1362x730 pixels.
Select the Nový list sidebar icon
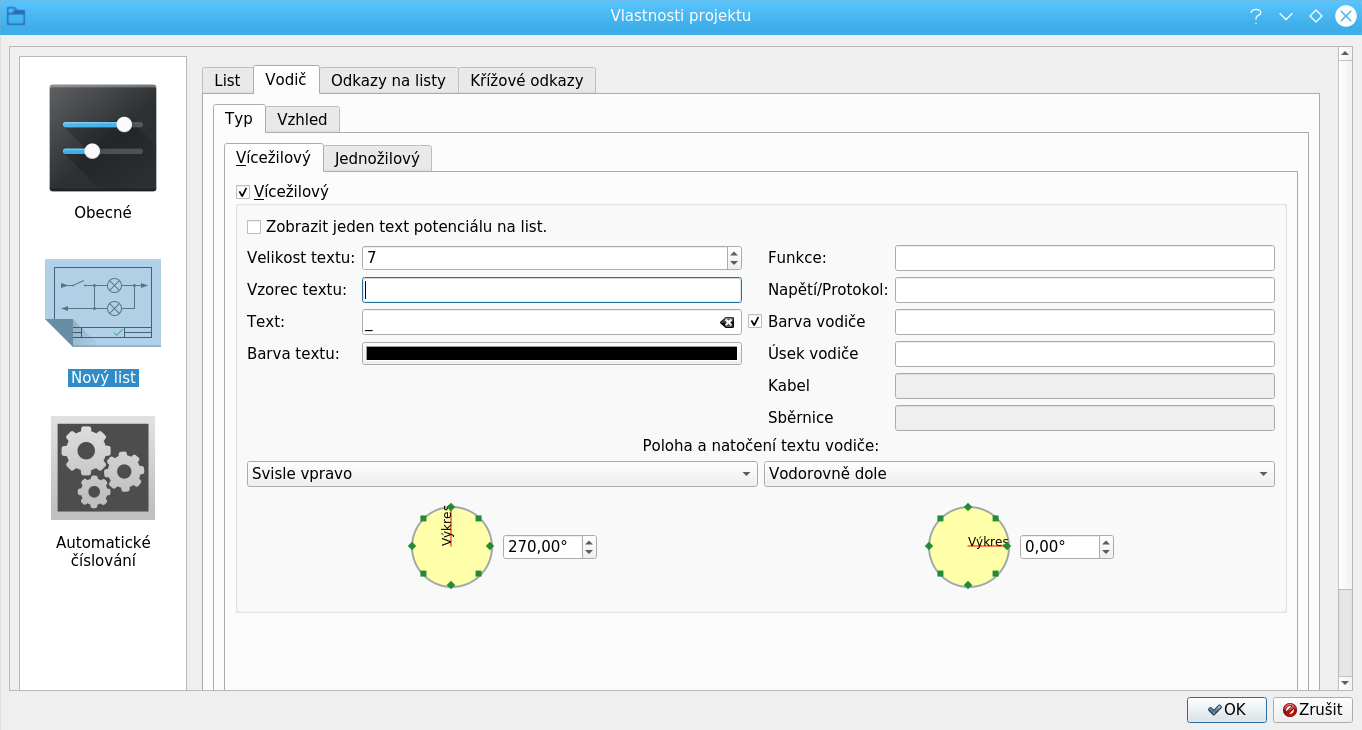click(x=103, y=304)
